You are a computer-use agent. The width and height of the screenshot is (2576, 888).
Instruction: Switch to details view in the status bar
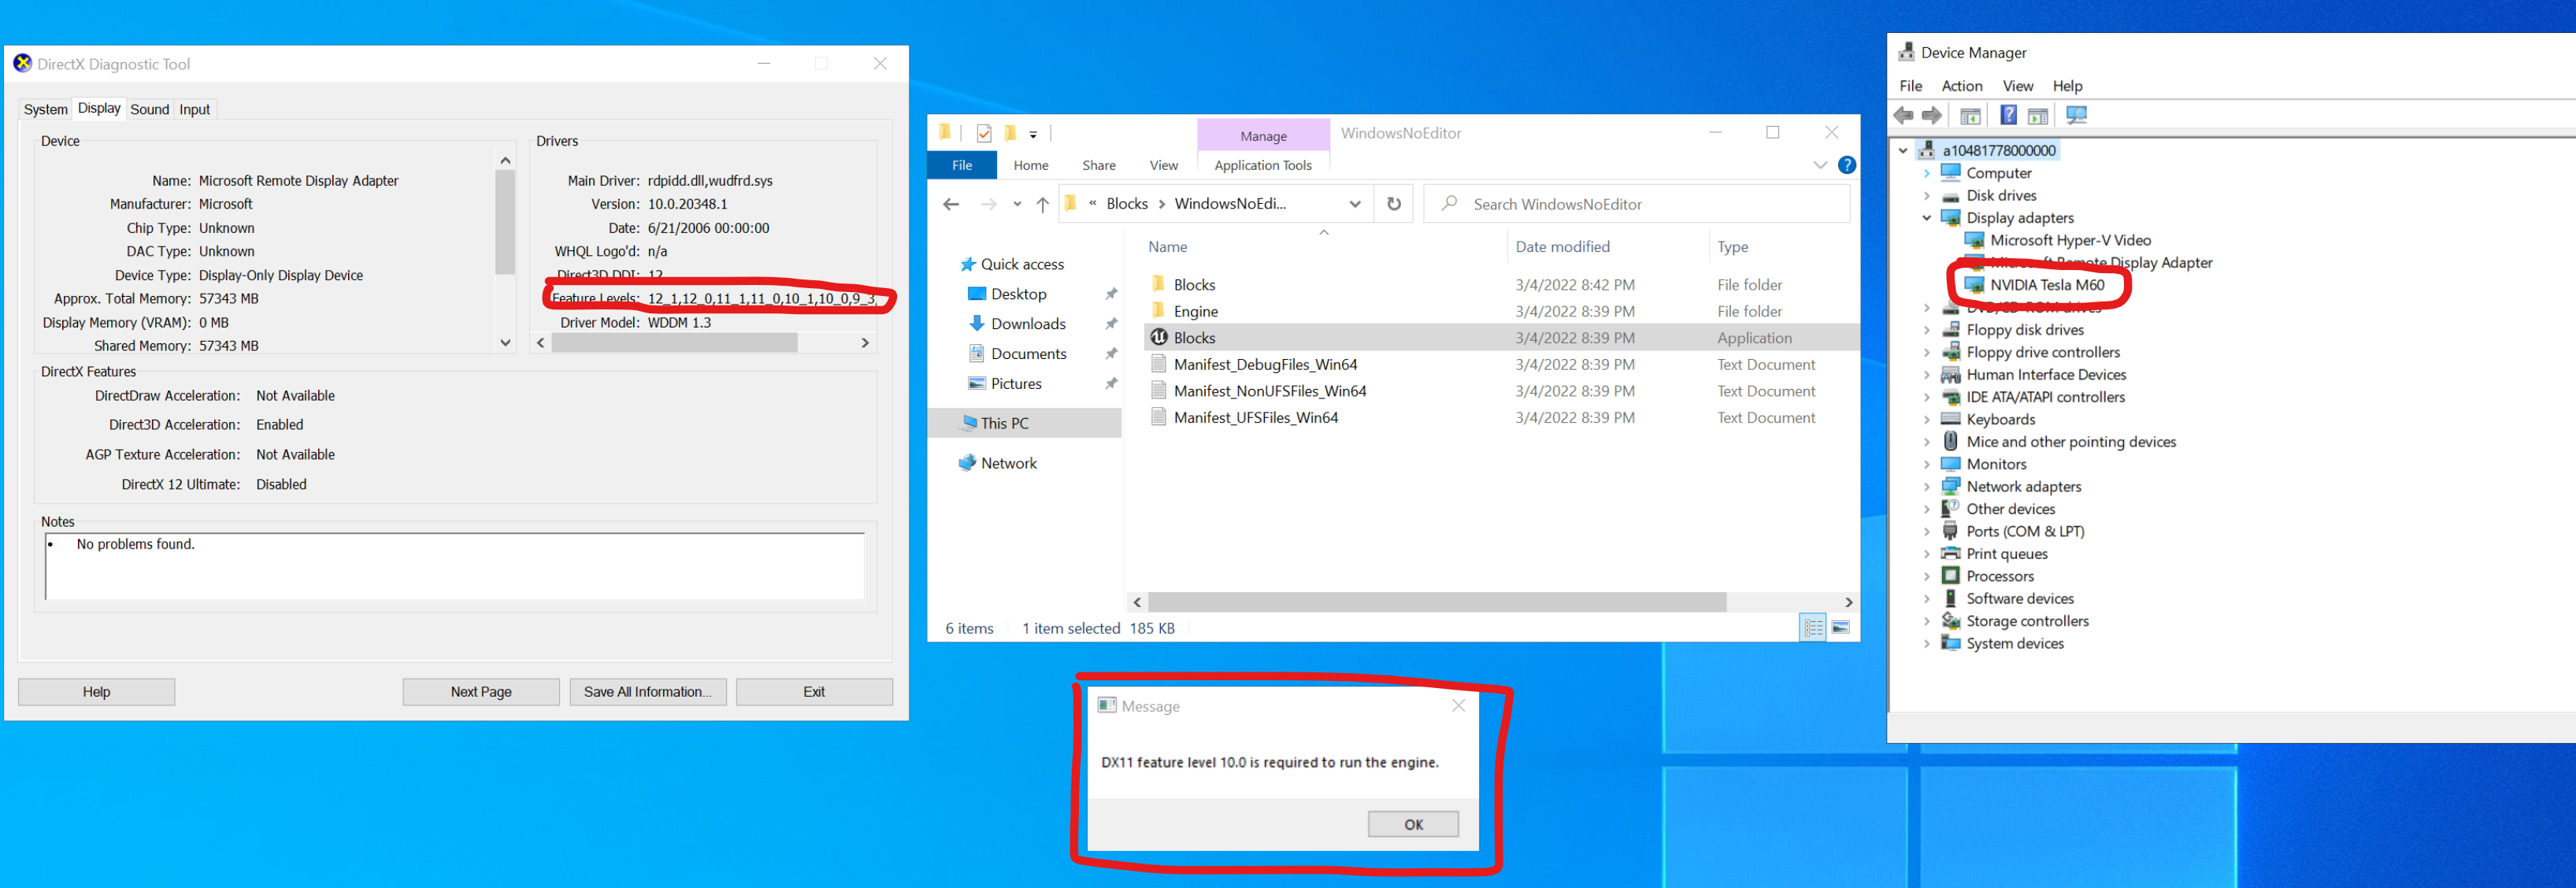click(x=1813, y=628)
